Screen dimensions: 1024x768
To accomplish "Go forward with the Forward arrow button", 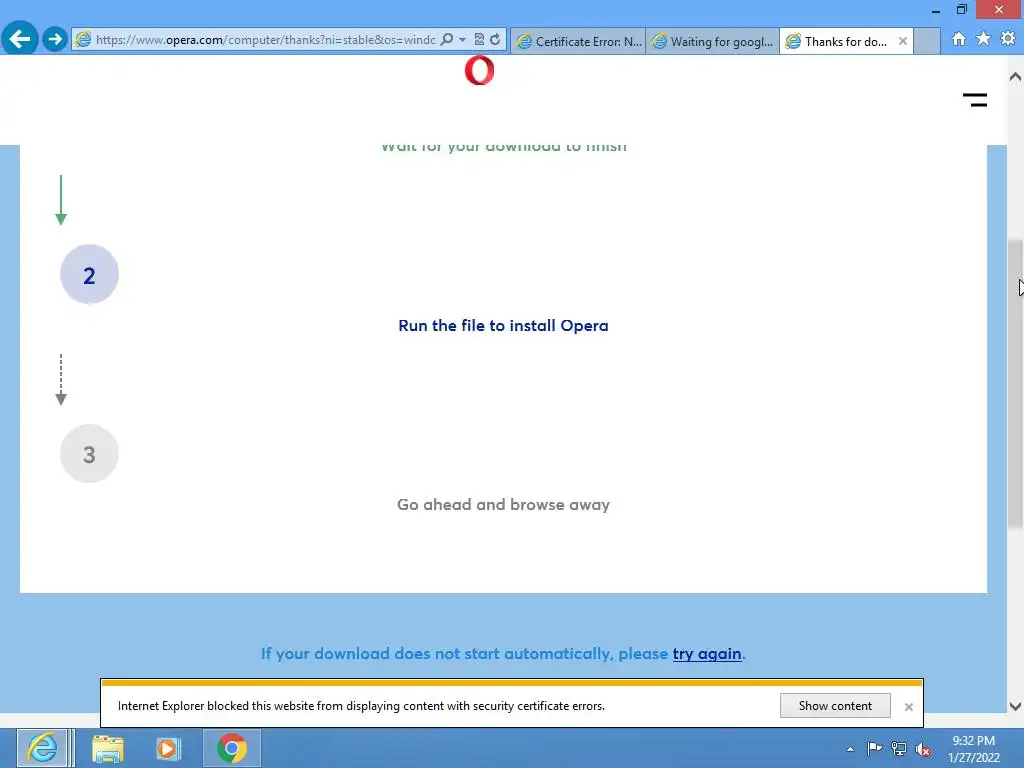I will pyautogui.click(x=55, y=39).
